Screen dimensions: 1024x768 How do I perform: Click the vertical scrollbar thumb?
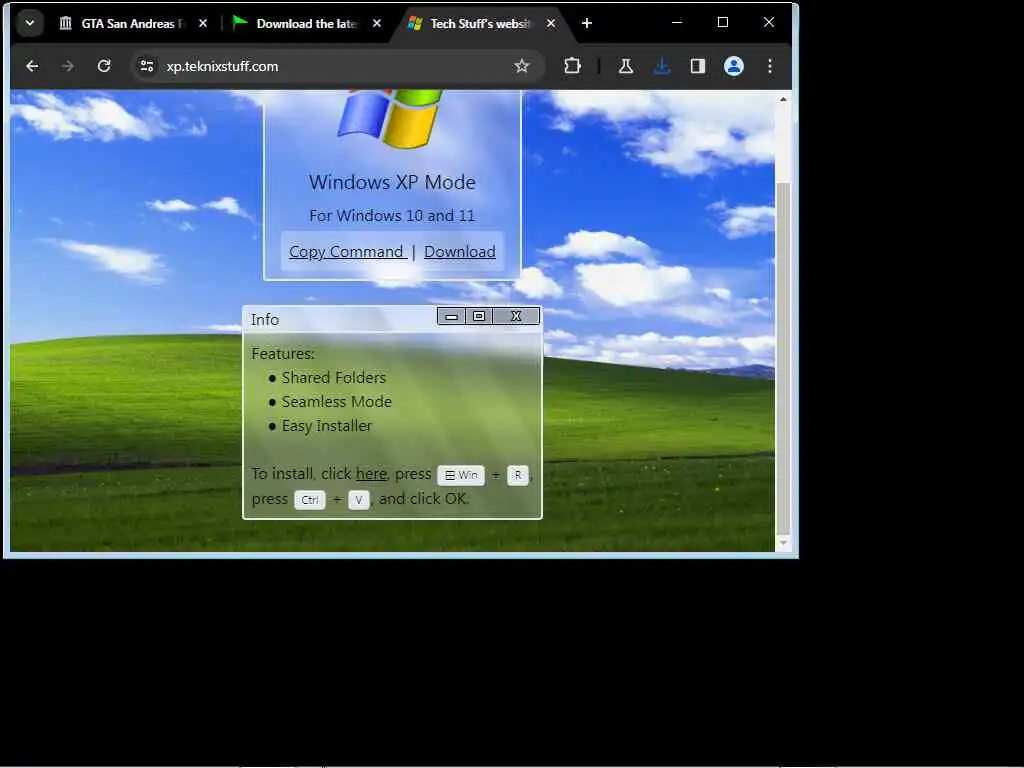click(x=783, y=357)
